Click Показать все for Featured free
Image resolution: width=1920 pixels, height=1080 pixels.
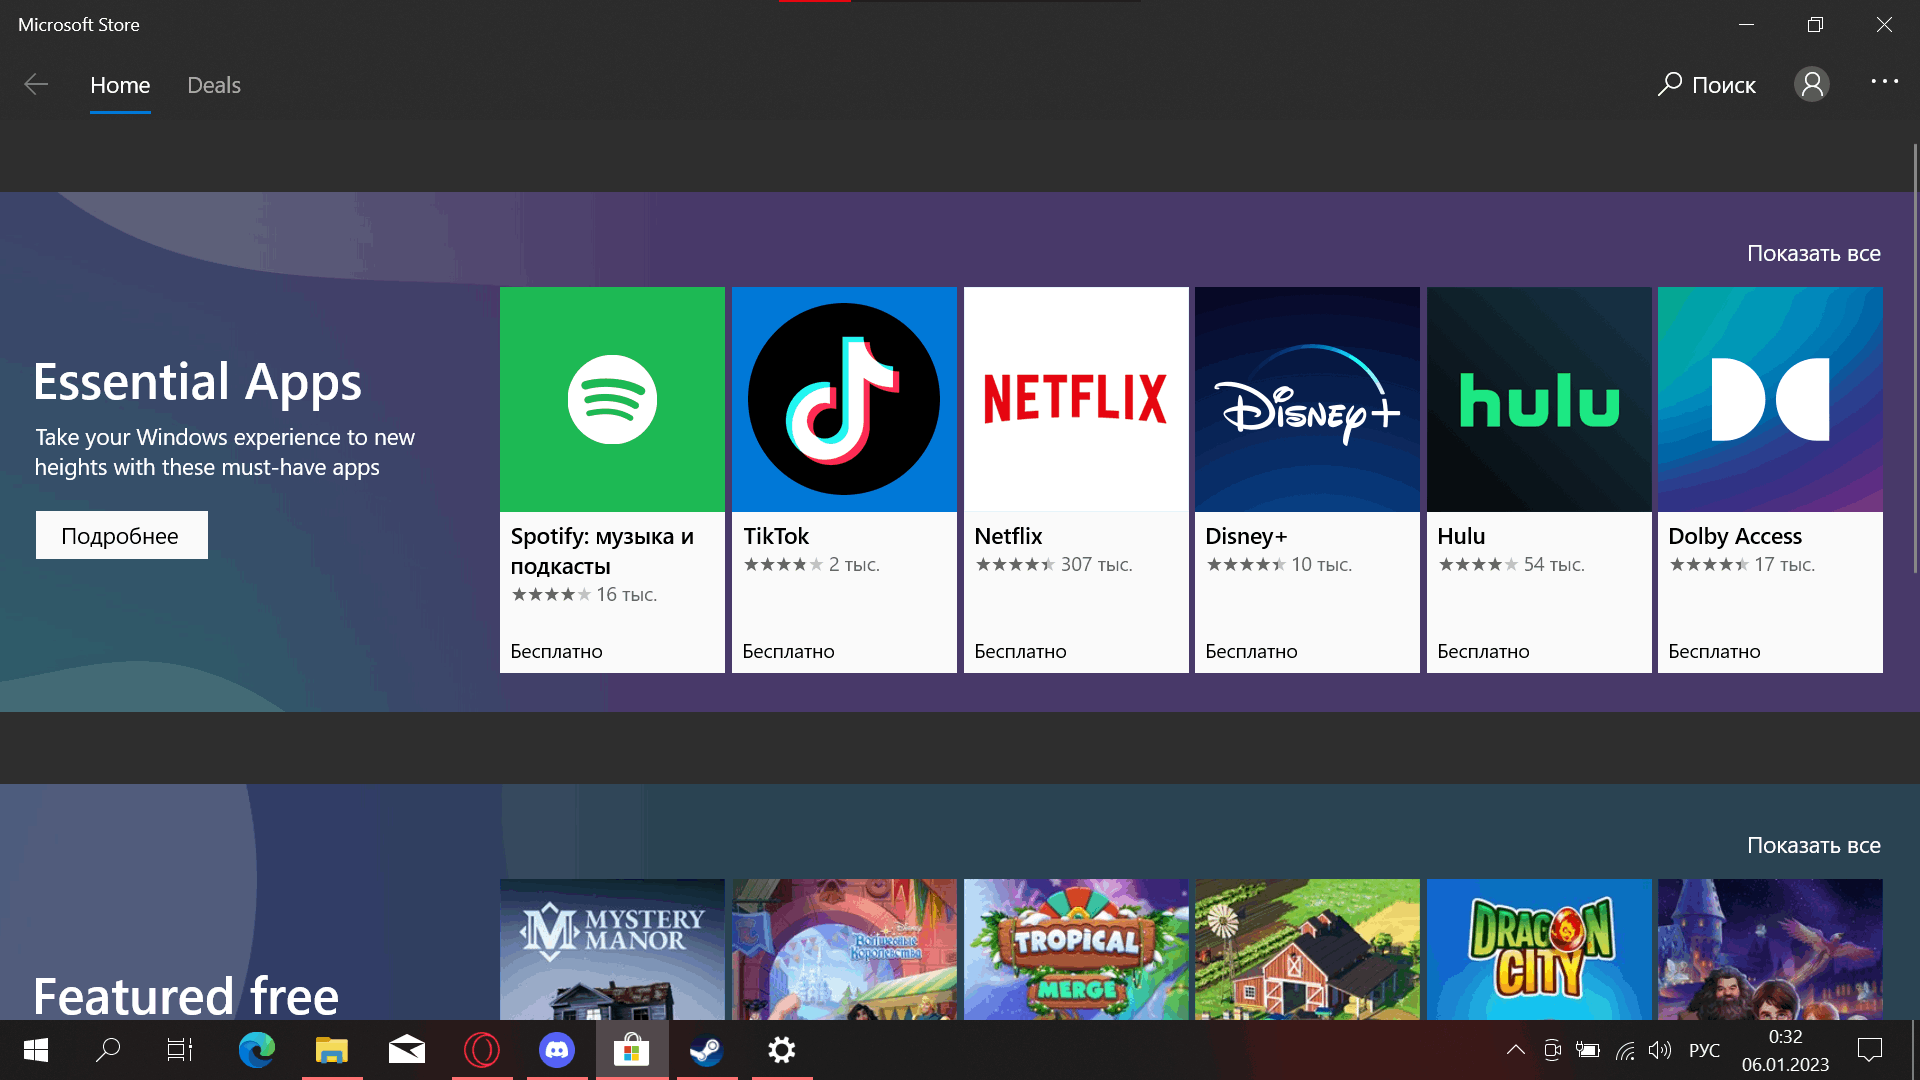(x=1813, y=845)
